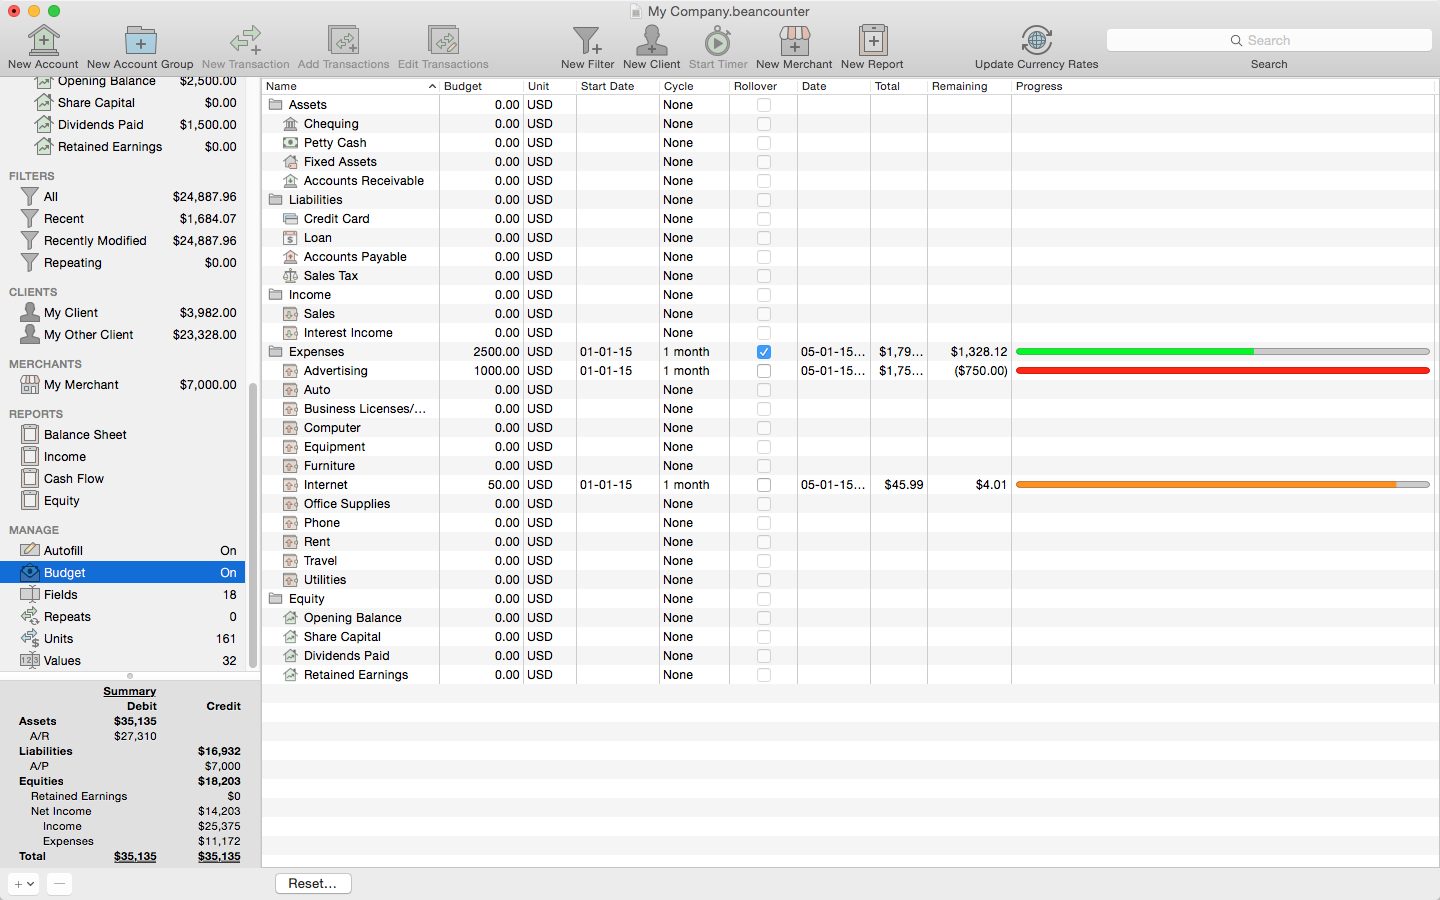The width and height of the screenshot is (1440, 900).
Task: Open Cycle dropdown for Internet row
Action: coord(694,485)
